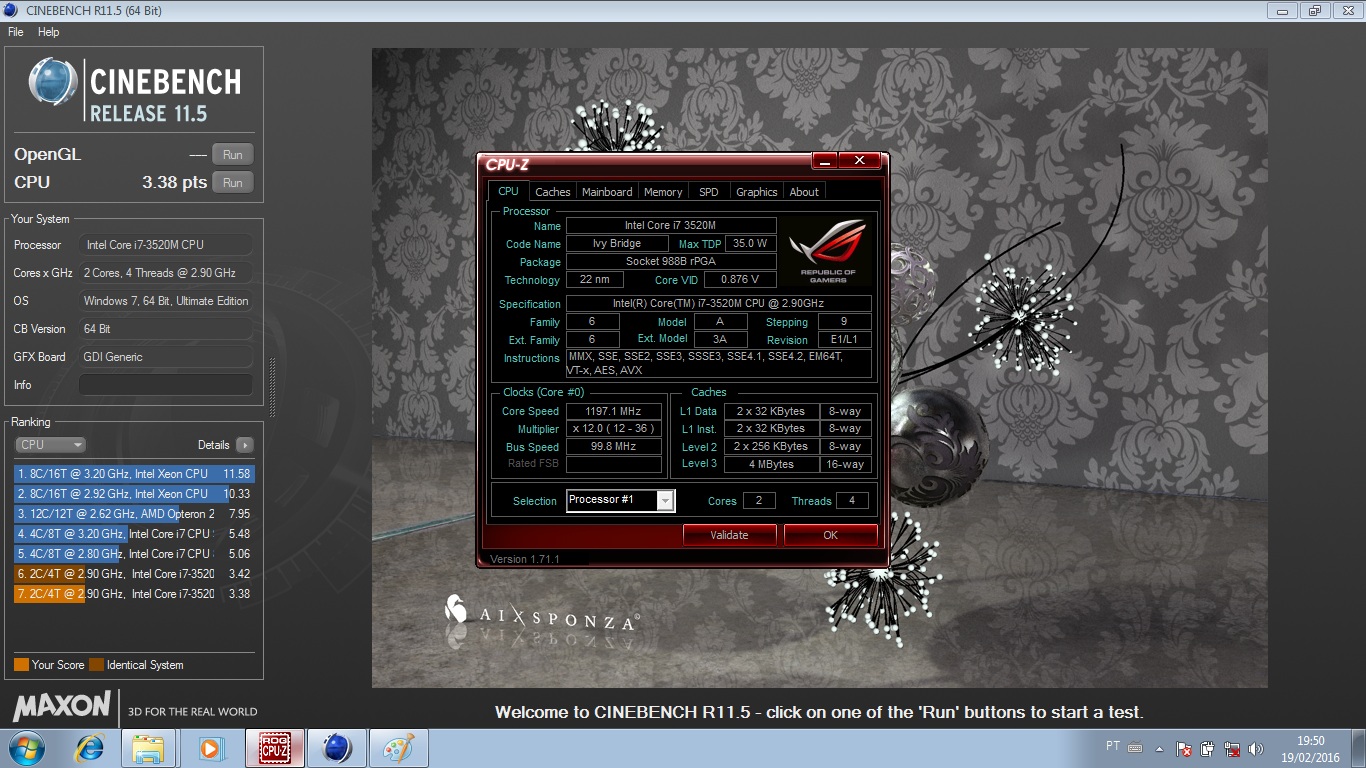This screenshot has height=768, width=1366.
Task: Click the Republic of Gamers logo
Action: point(827,250)
